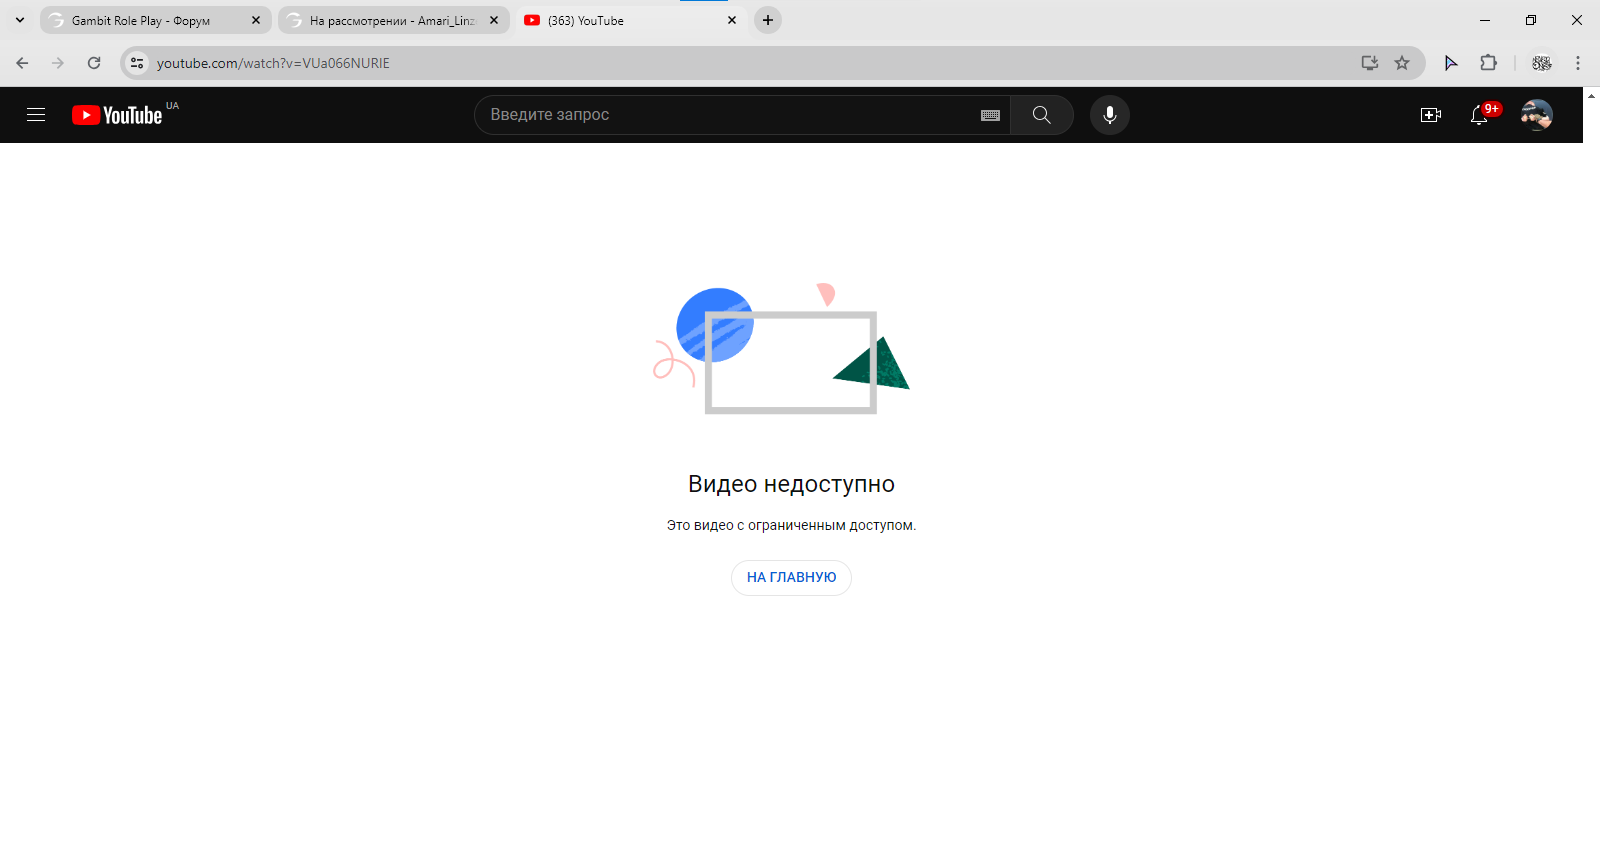Viewport: 1600px width, 844px height.
Task: Start voice search with microphone icon
Action: click(x=1109, y=115)
